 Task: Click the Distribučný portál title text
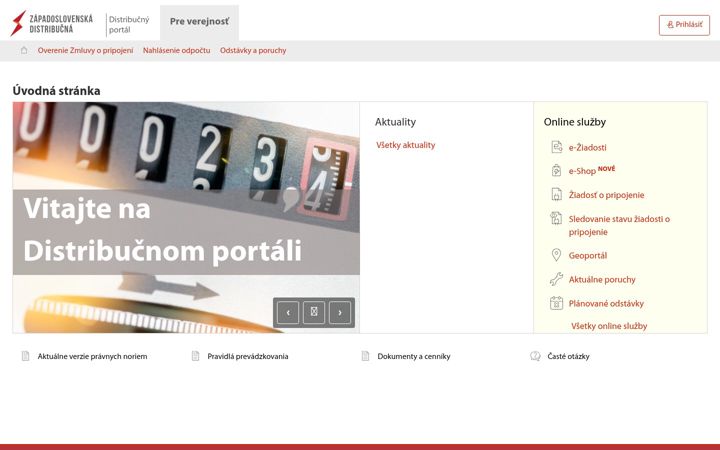[x=129, y=25]
